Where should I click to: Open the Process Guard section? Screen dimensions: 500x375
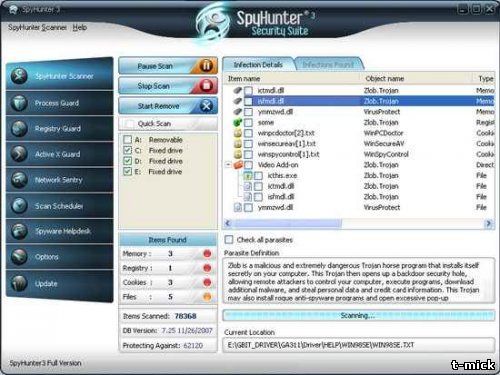pos(60,103)
